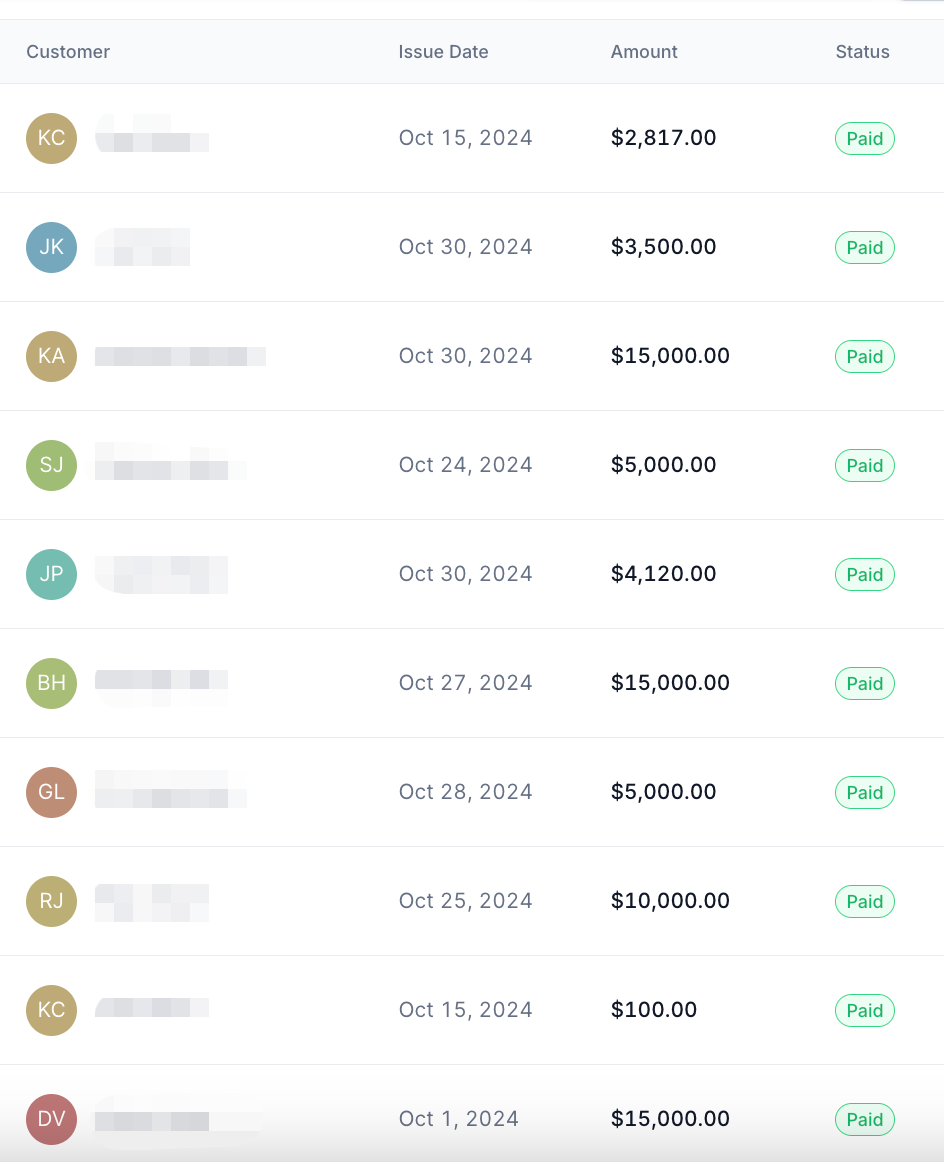Click the Status column header
The image size is (944, 1162).
862,52
